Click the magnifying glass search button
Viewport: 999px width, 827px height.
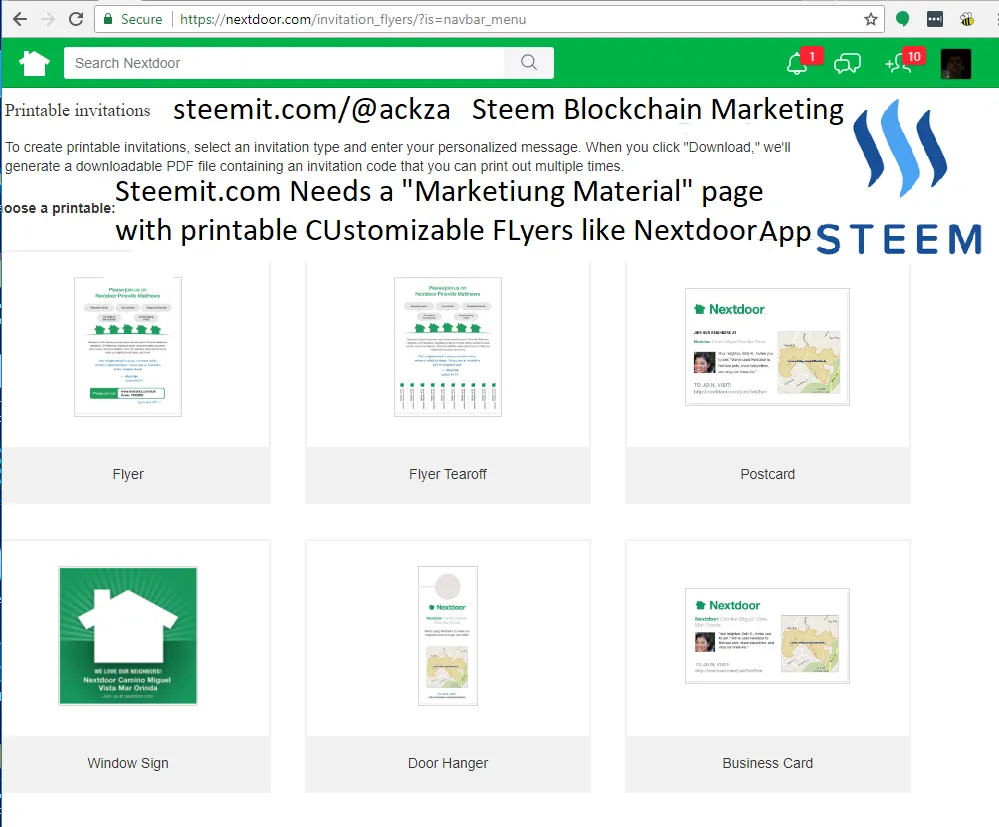pyautogui.click(x=529, y=63)
